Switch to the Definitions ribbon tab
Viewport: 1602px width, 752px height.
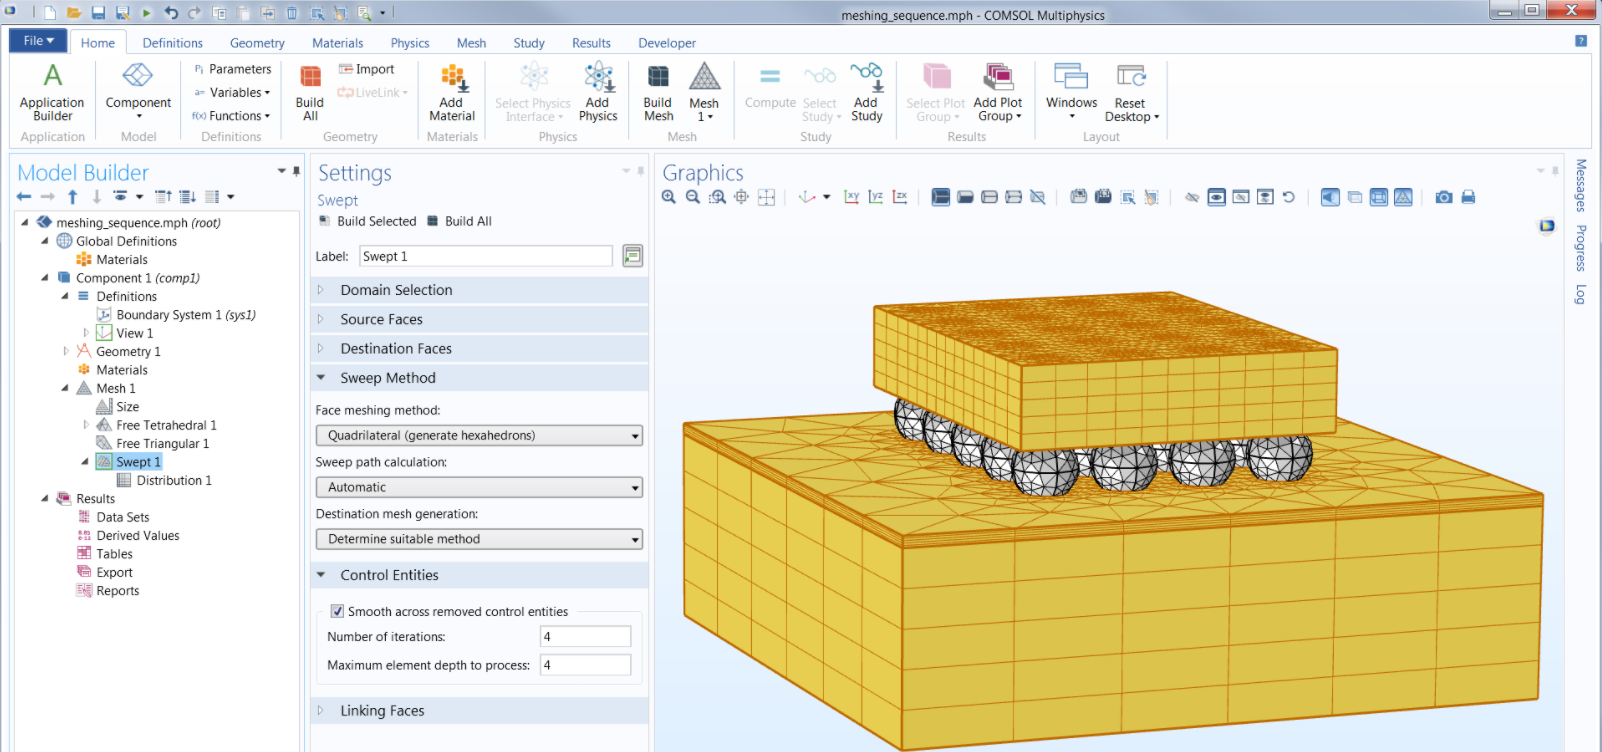172,43
